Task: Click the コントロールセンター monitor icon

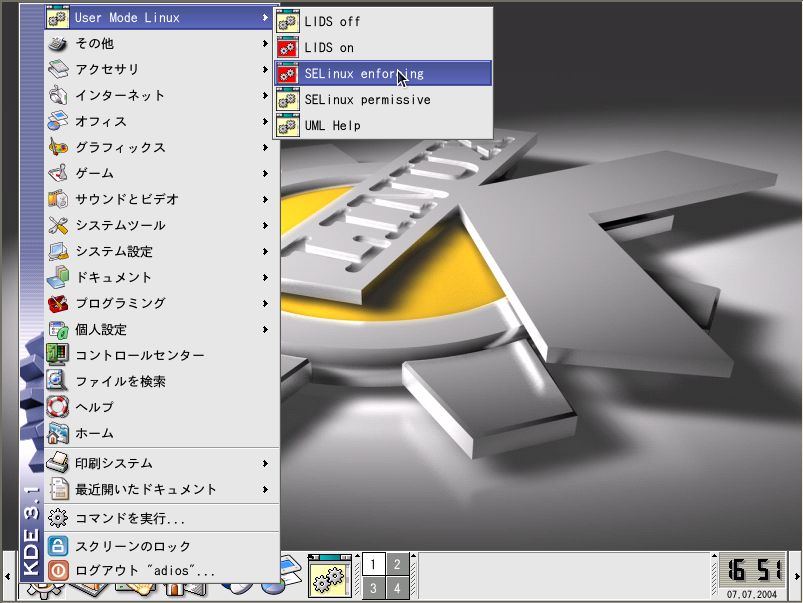Action: [57, 355]
